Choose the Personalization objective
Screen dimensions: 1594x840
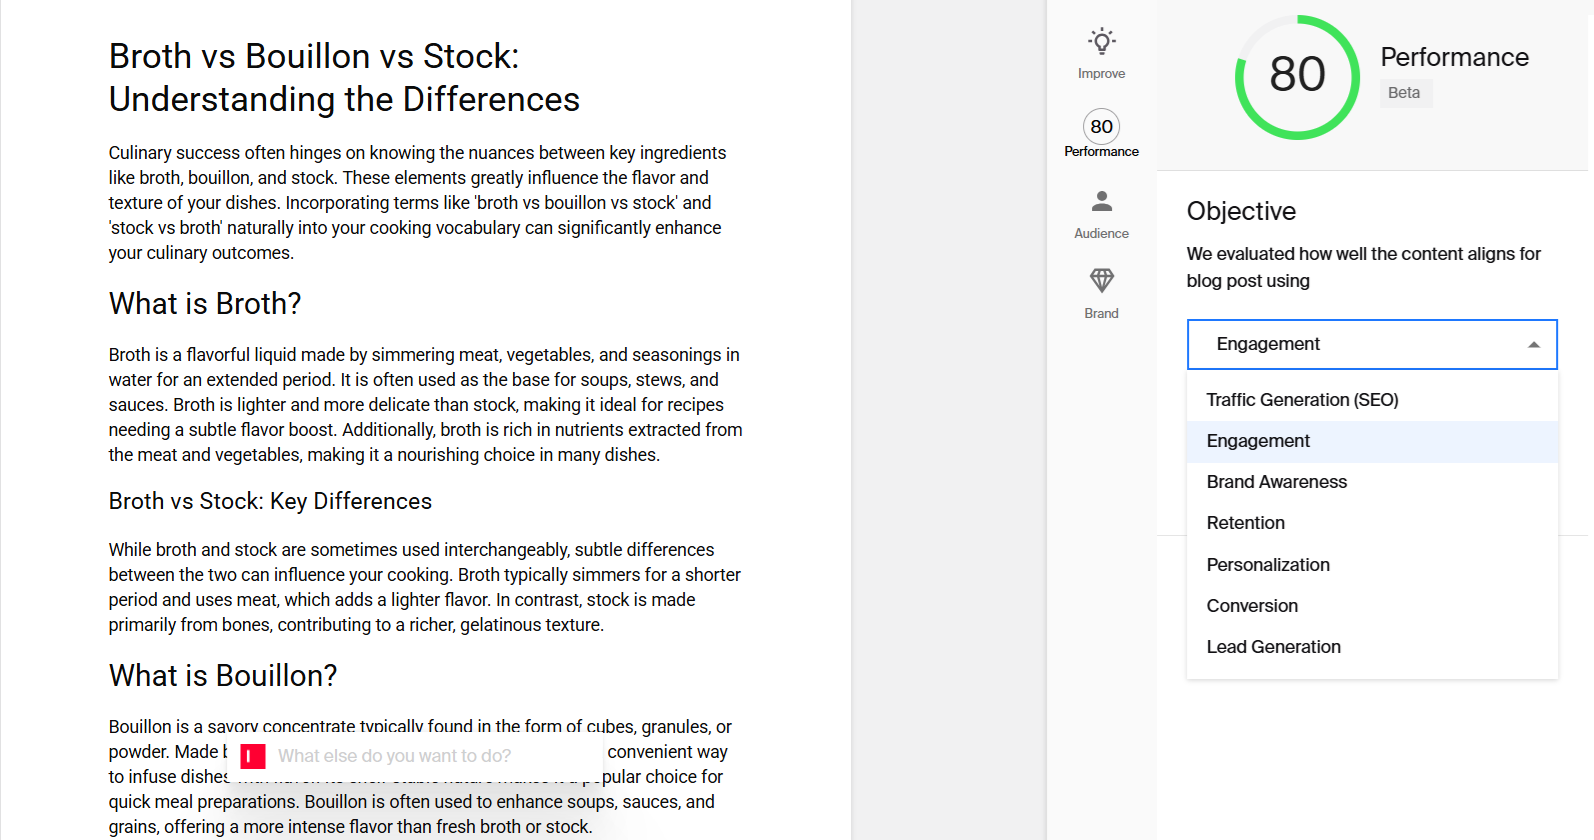coord(1267,565)
